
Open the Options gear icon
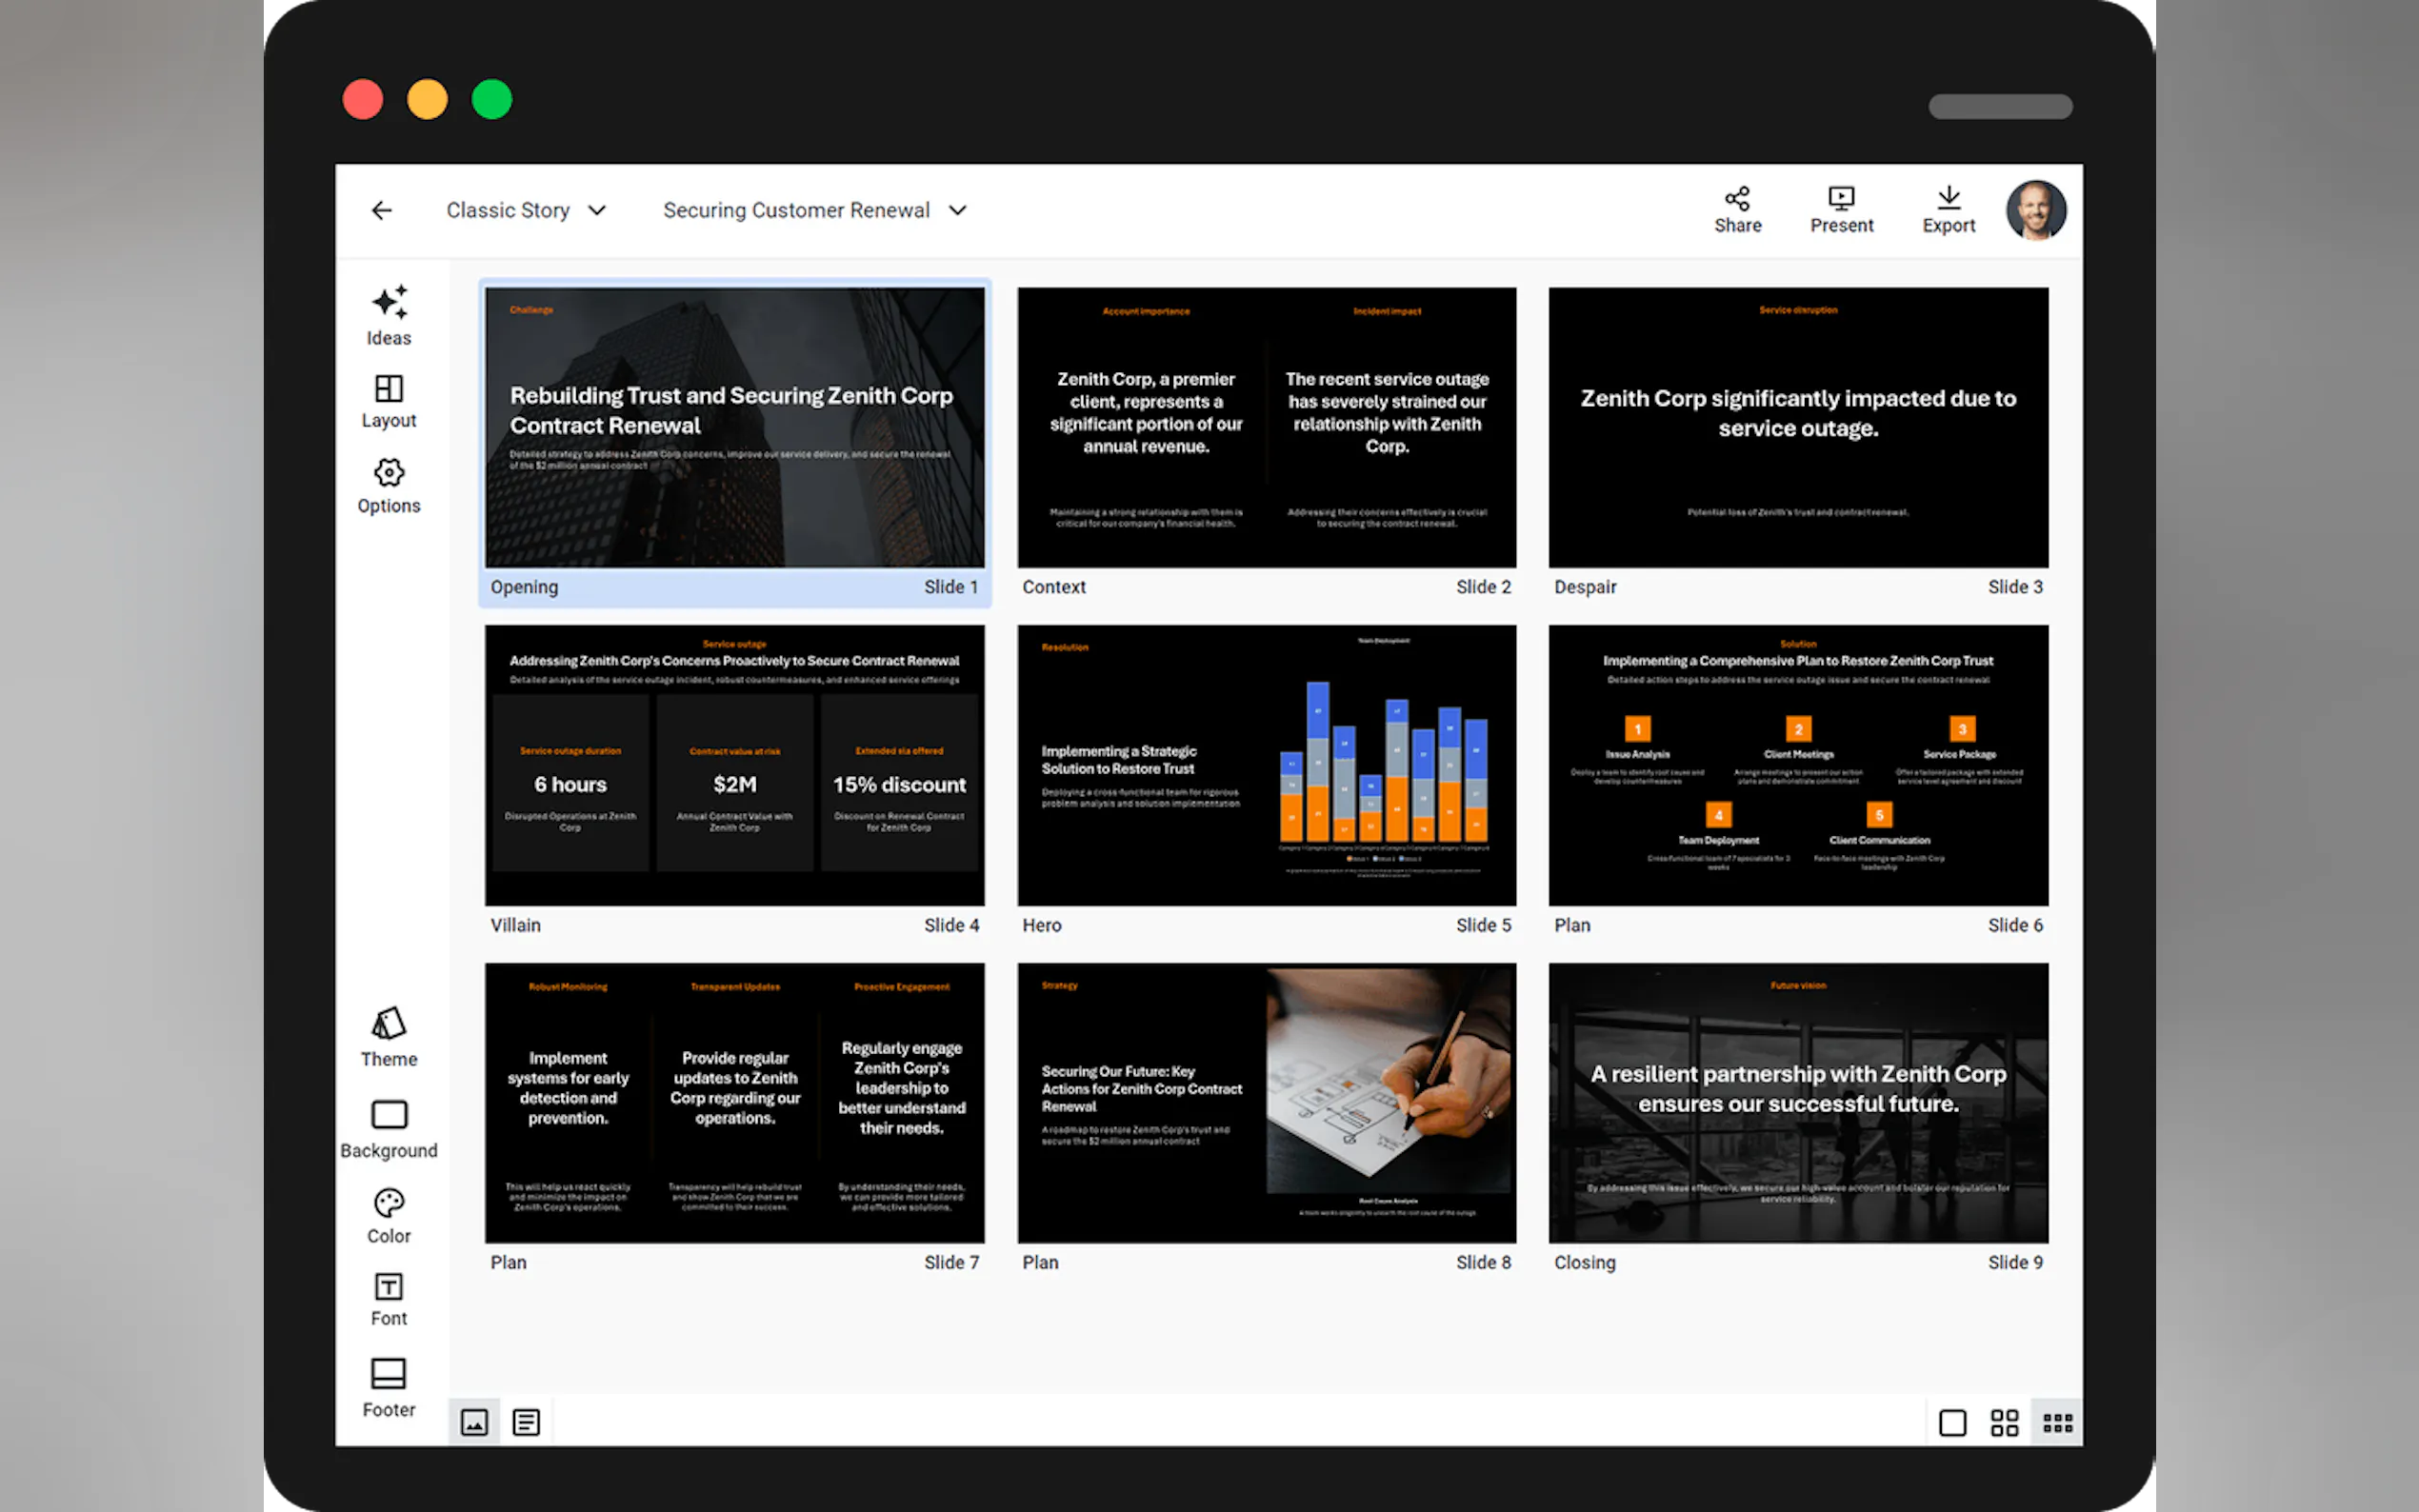coord(388,472)
